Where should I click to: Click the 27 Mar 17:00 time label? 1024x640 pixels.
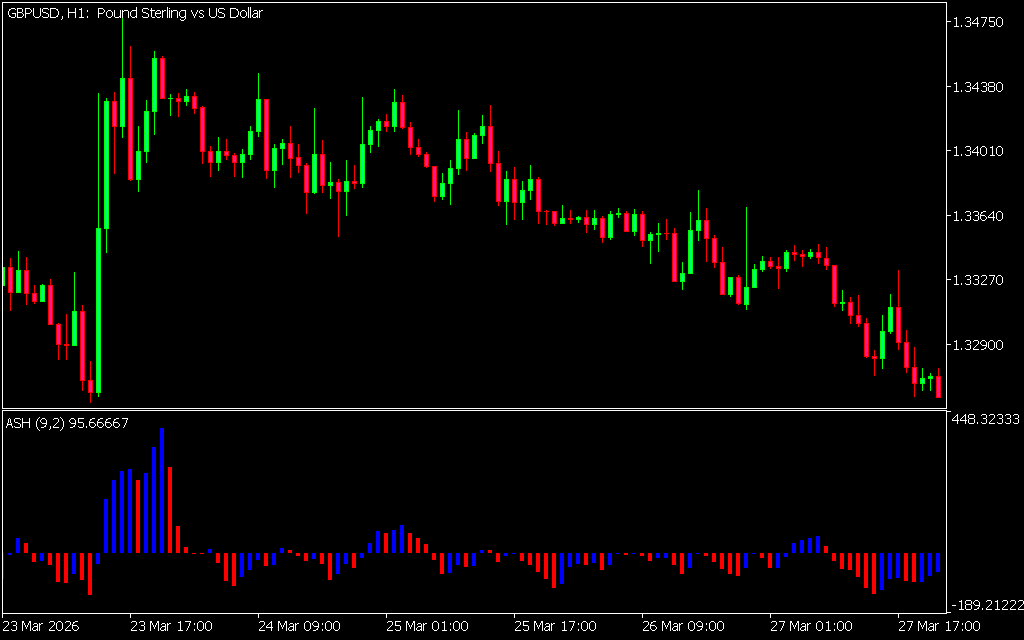click(937, 626)
